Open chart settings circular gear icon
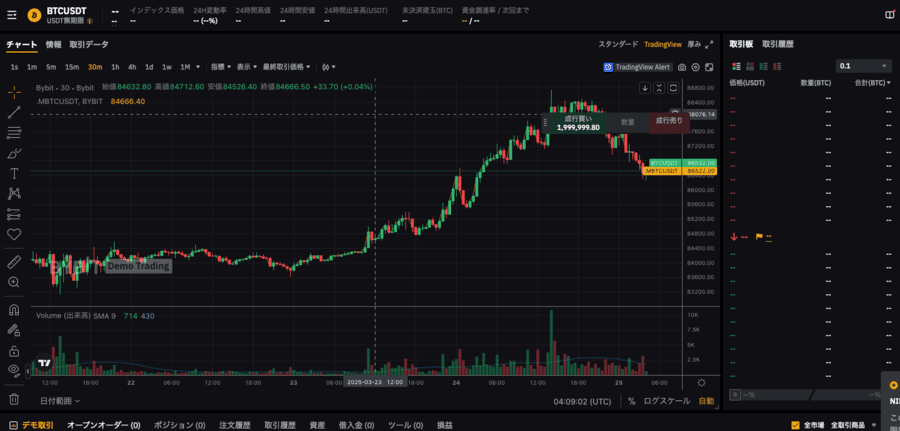This screenshot has height=431, width=900. click(696, 67)
